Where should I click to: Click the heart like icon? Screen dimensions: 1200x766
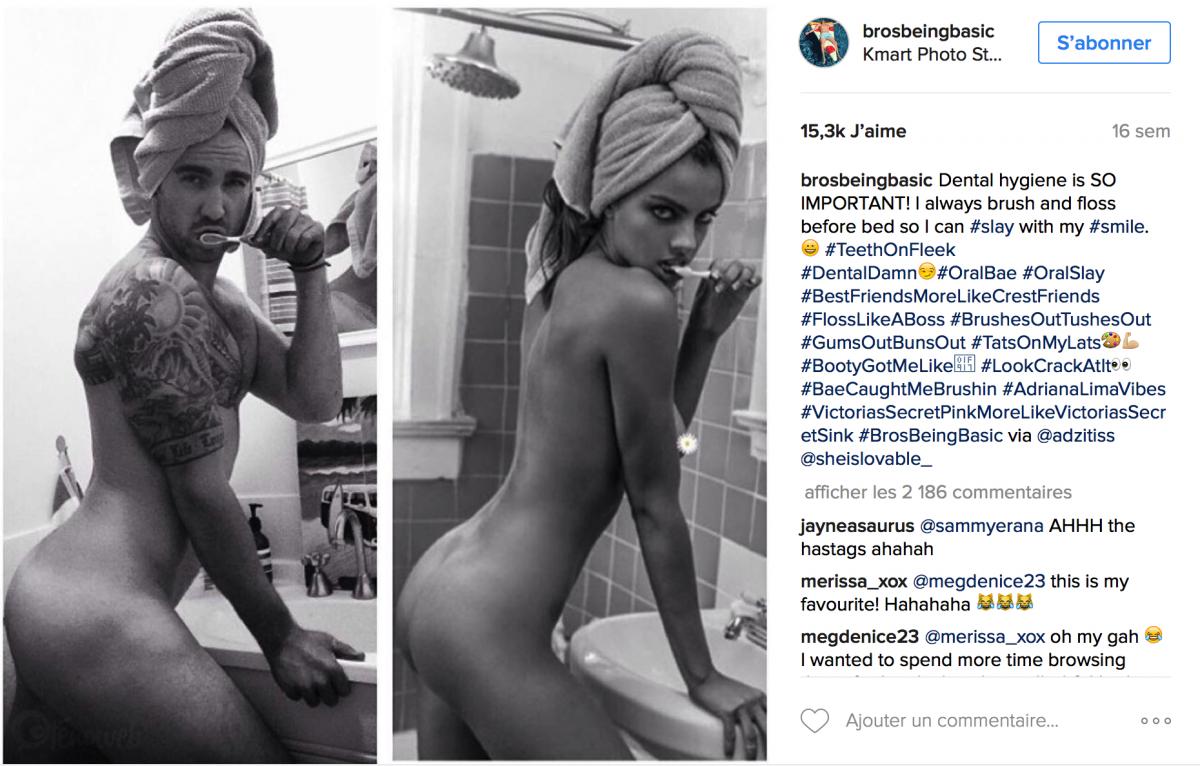click(x=816, y=721)
